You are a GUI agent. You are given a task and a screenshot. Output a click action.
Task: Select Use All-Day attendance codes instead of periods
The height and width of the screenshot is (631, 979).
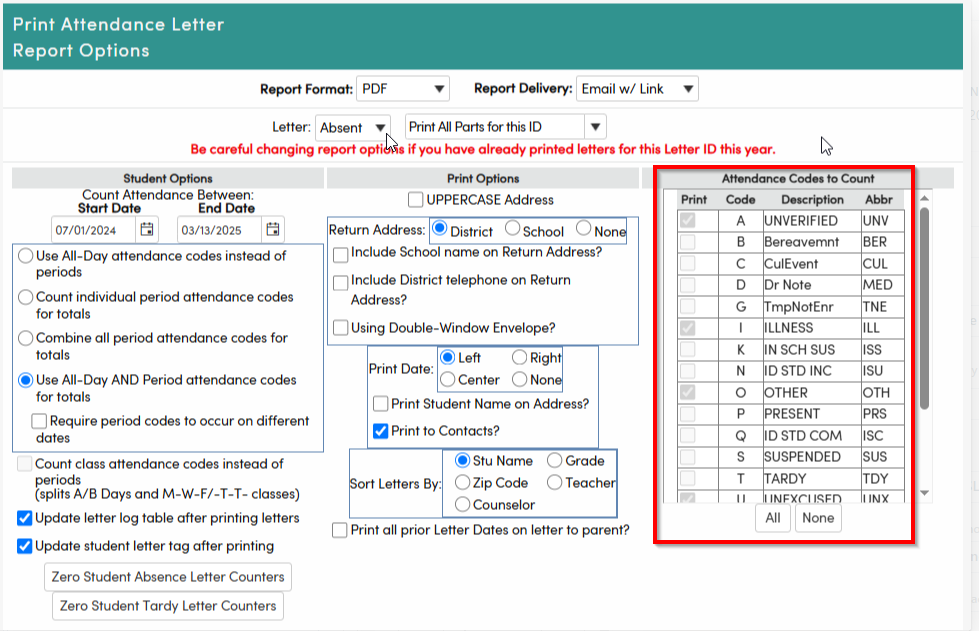click(x=26, y=256)
